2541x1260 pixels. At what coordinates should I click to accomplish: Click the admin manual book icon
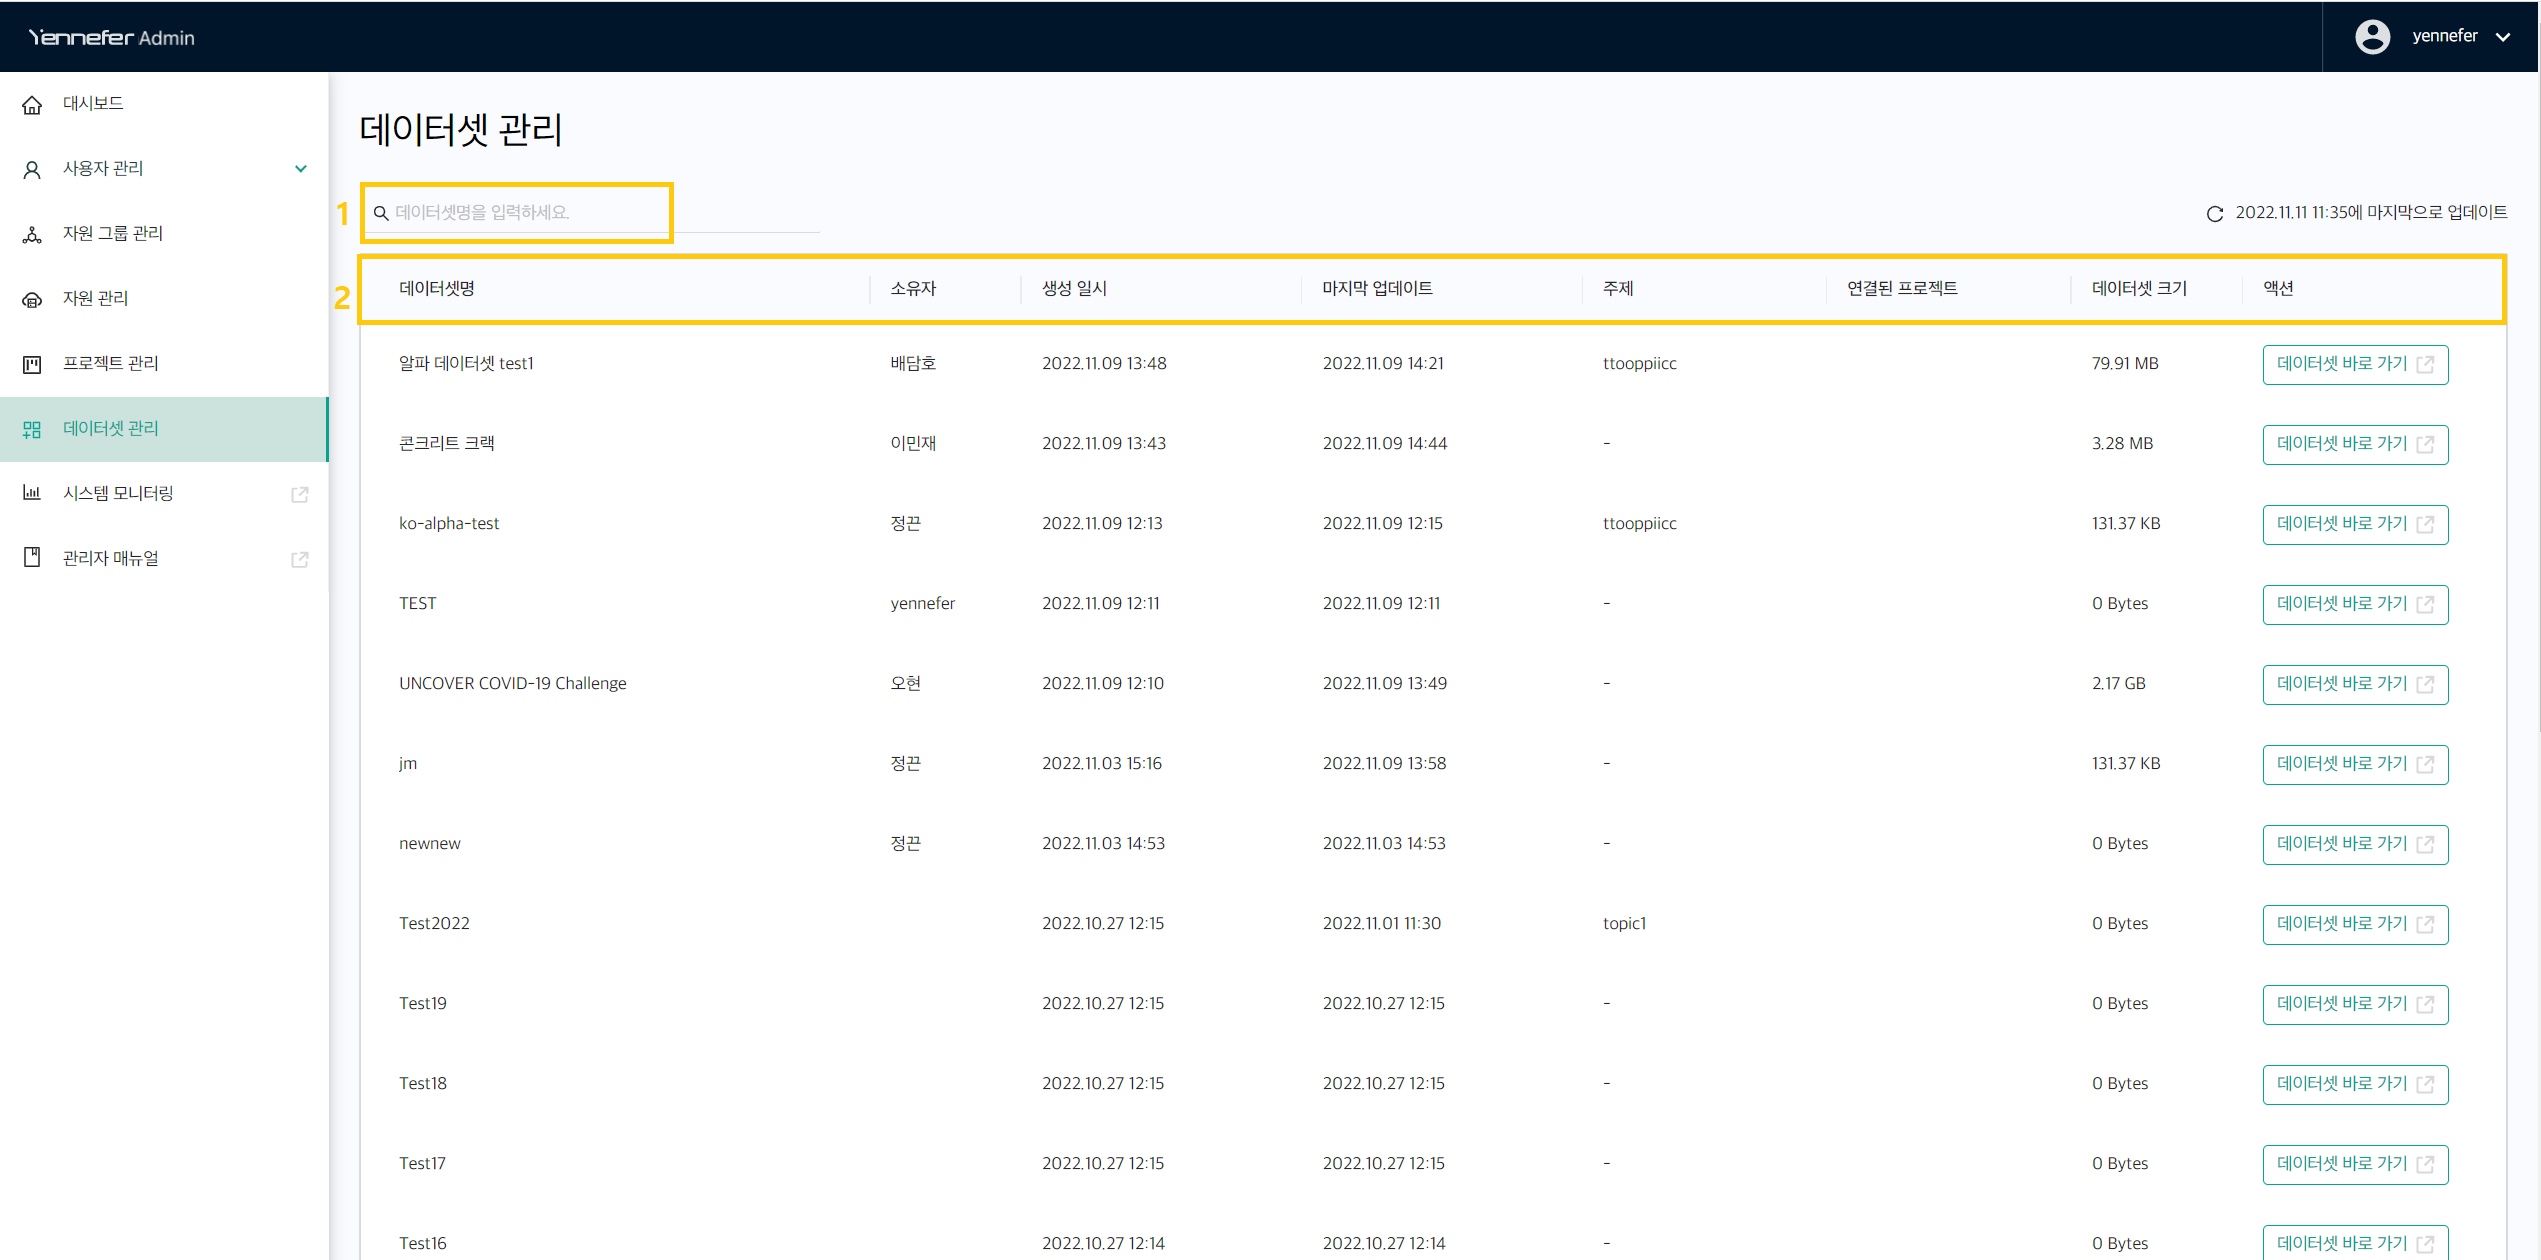(32, 558)
